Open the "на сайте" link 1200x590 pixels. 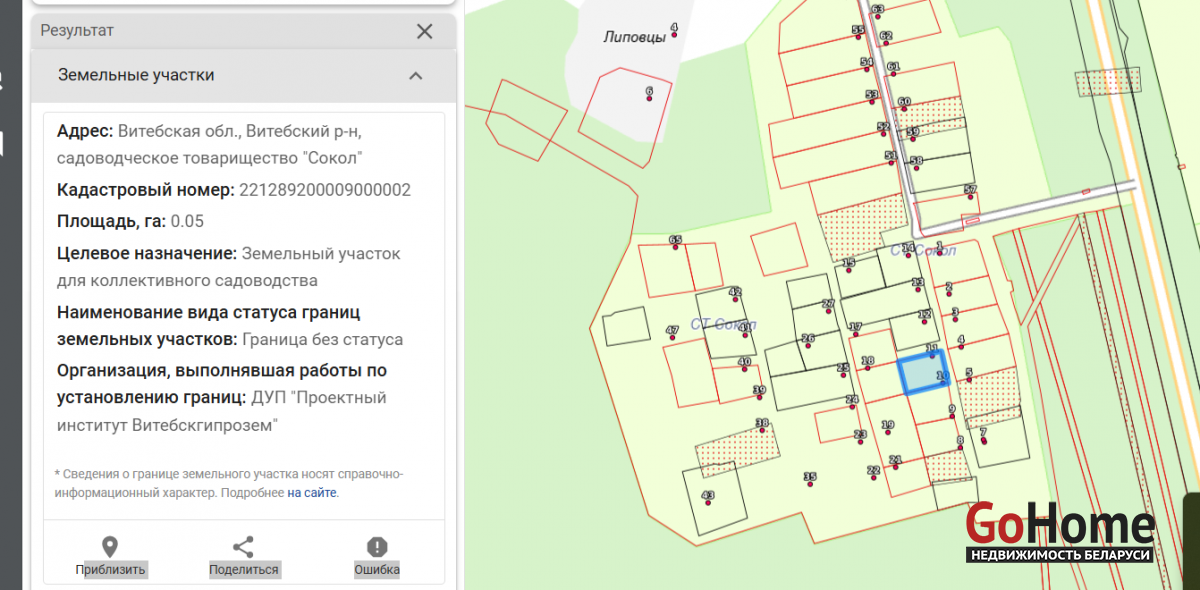pyautogui.click(x=312, y=493)
